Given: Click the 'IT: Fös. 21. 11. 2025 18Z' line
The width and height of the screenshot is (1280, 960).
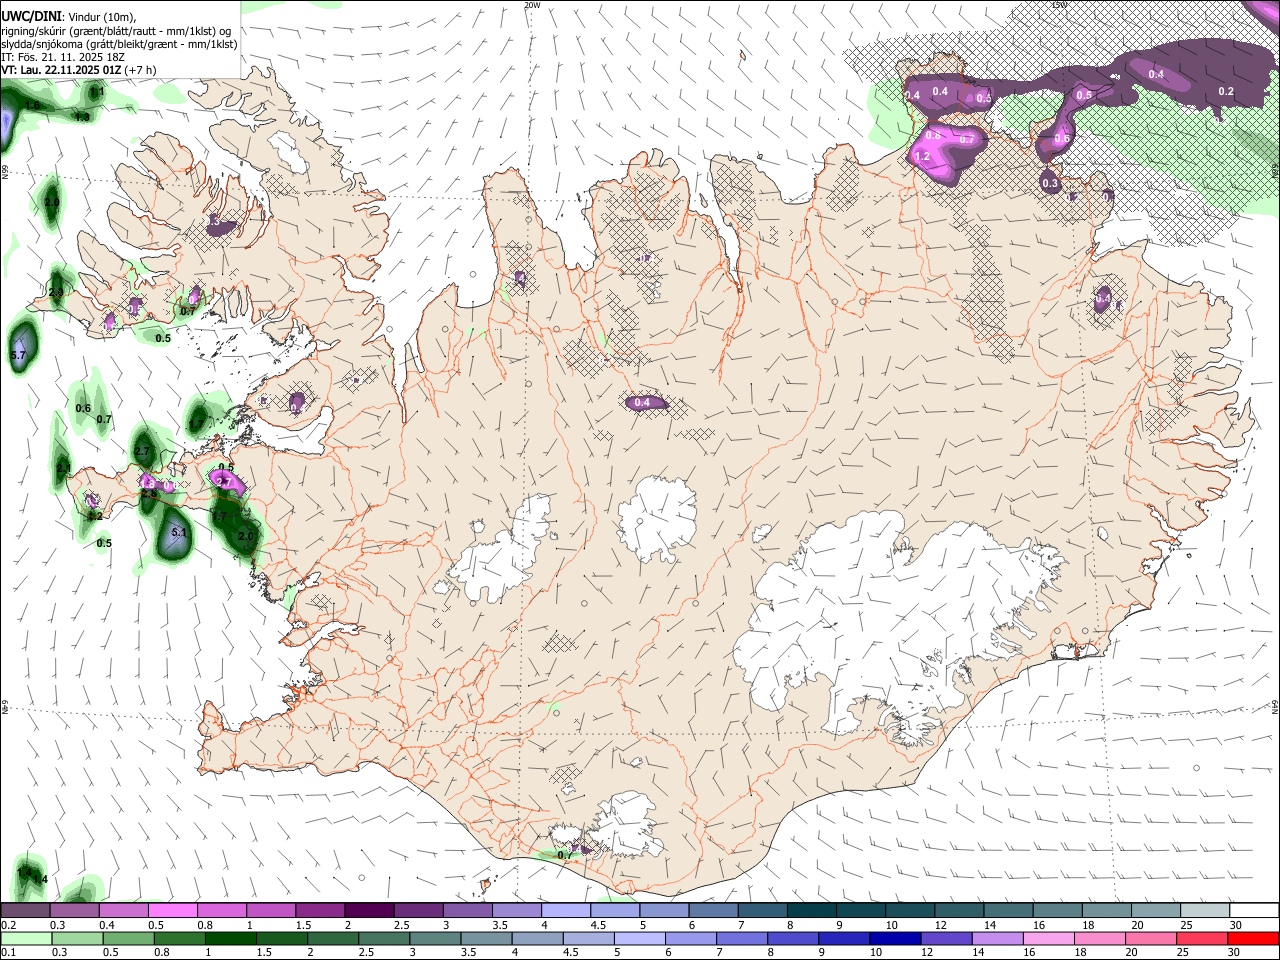Looking at the screenshot, I should (x=62, y=57).
